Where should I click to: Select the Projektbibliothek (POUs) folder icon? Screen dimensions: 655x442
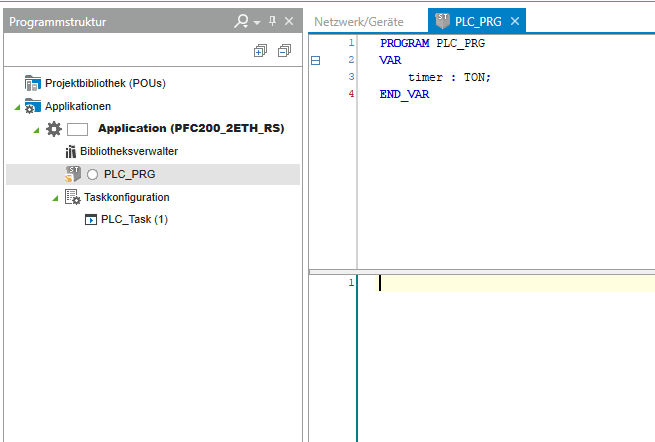pos(33,83)
